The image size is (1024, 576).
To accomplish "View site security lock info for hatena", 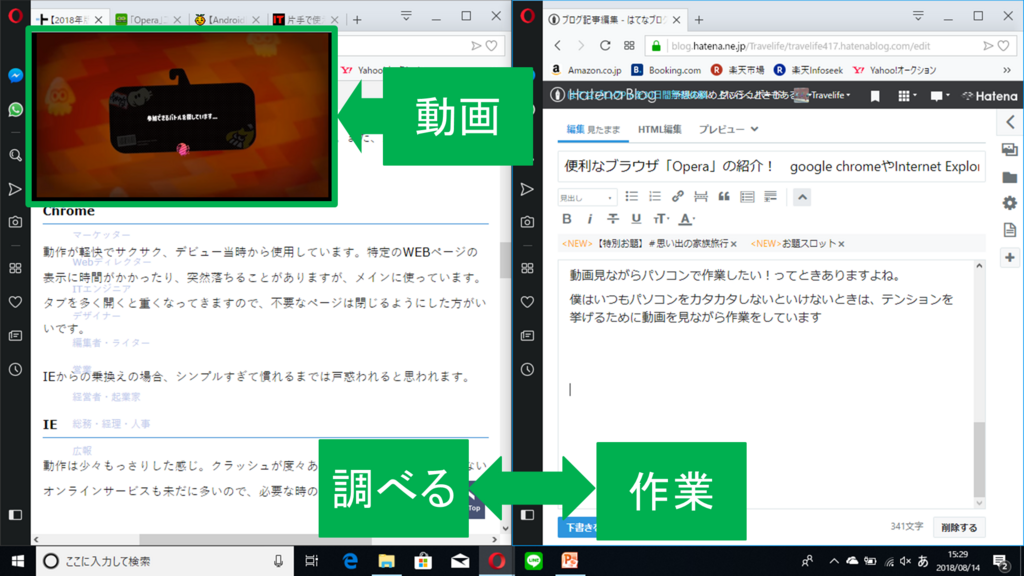I will (656, 46).
